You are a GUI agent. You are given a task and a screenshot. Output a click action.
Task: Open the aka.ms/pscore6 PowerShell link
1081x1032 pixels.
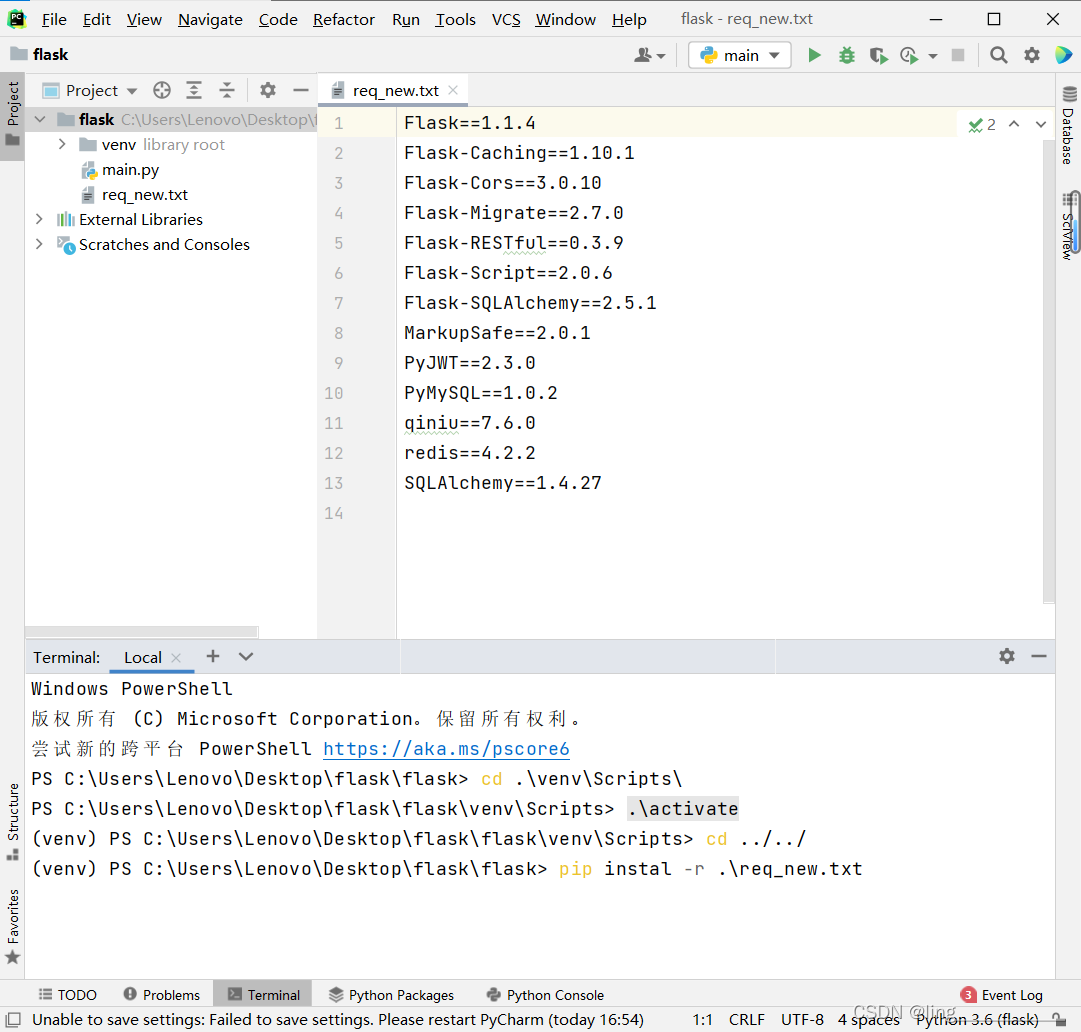(x=446, y=748)
